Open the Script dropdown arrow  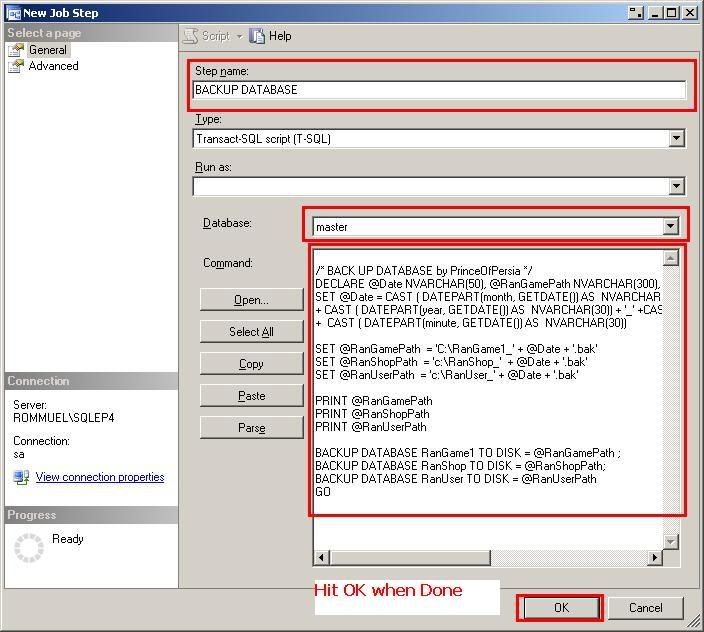(x=240, y=36)
